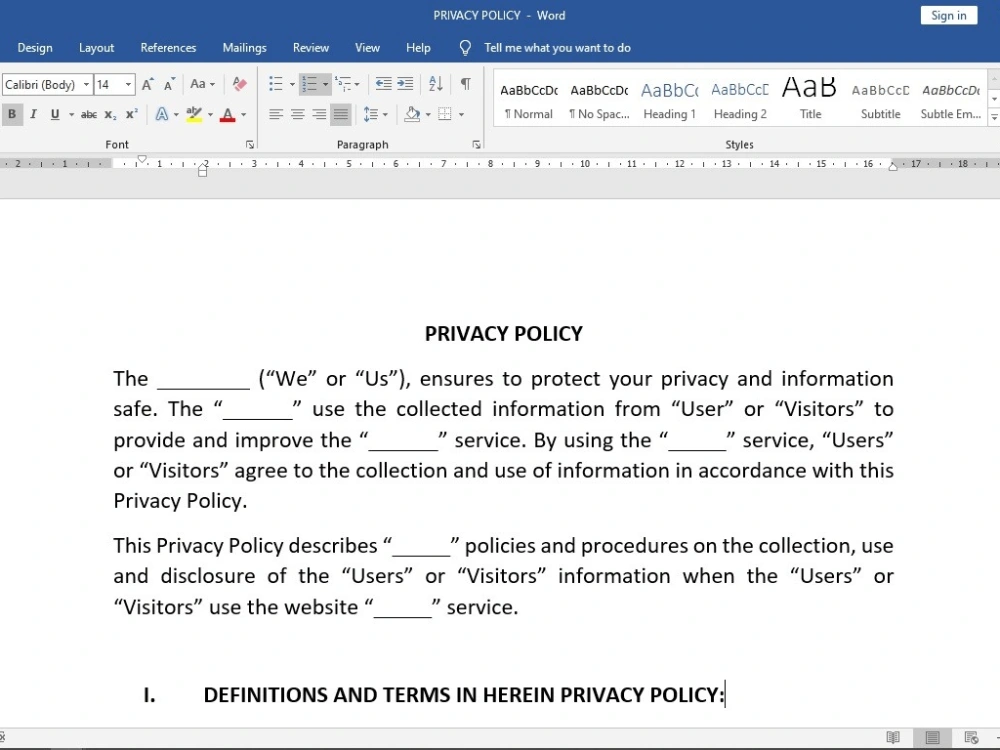Toggle Numbering list button
This screenshot has width=1000, height=750.
(310, 84)
